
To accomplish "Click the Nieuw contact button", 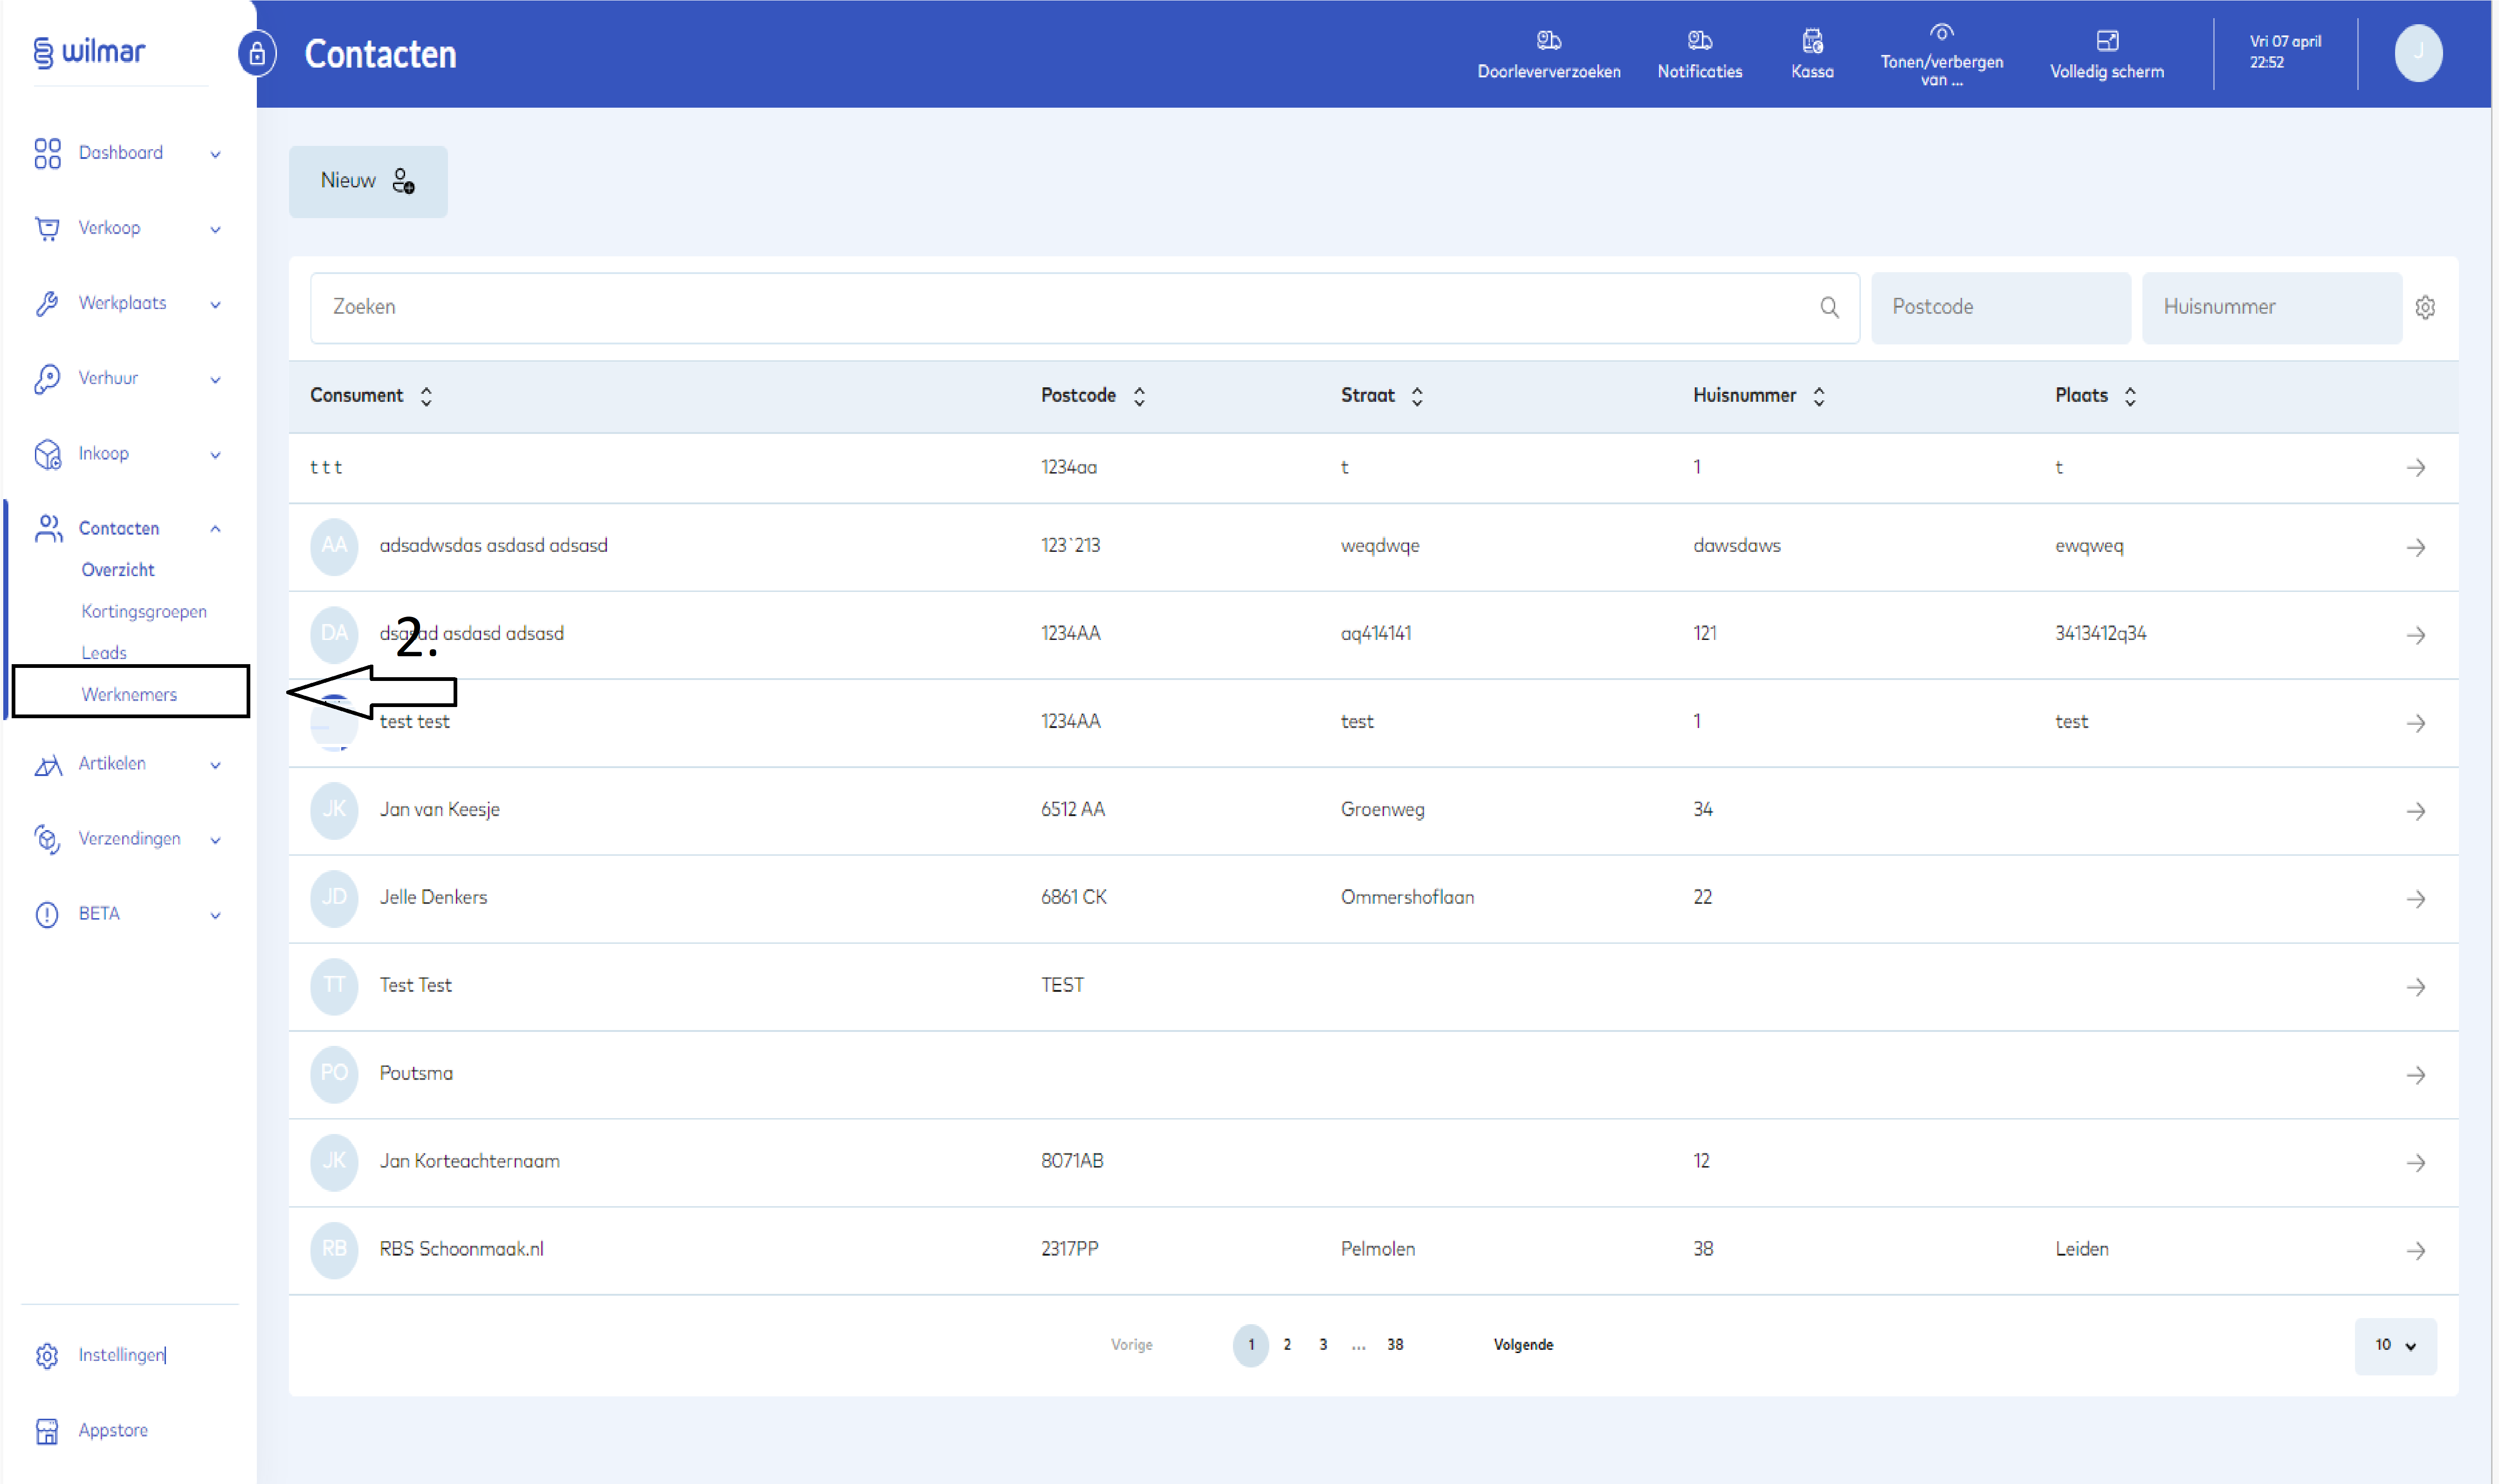I will (367, 181).
